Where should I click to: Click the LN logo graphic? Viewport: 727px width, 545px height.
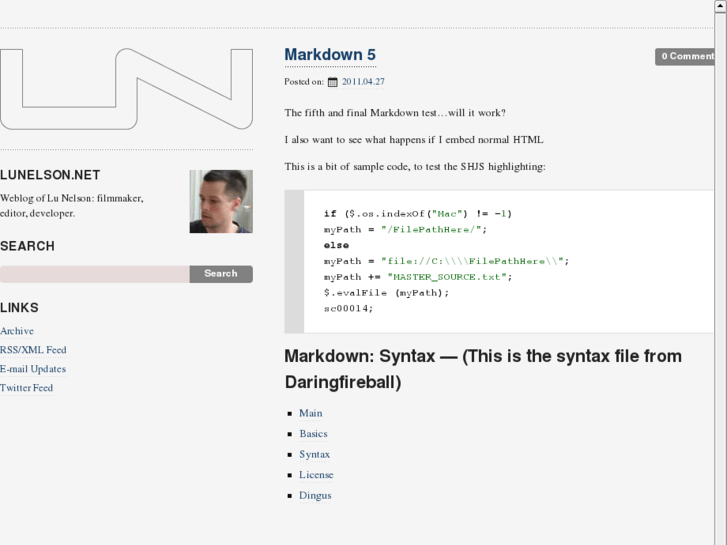126,90
